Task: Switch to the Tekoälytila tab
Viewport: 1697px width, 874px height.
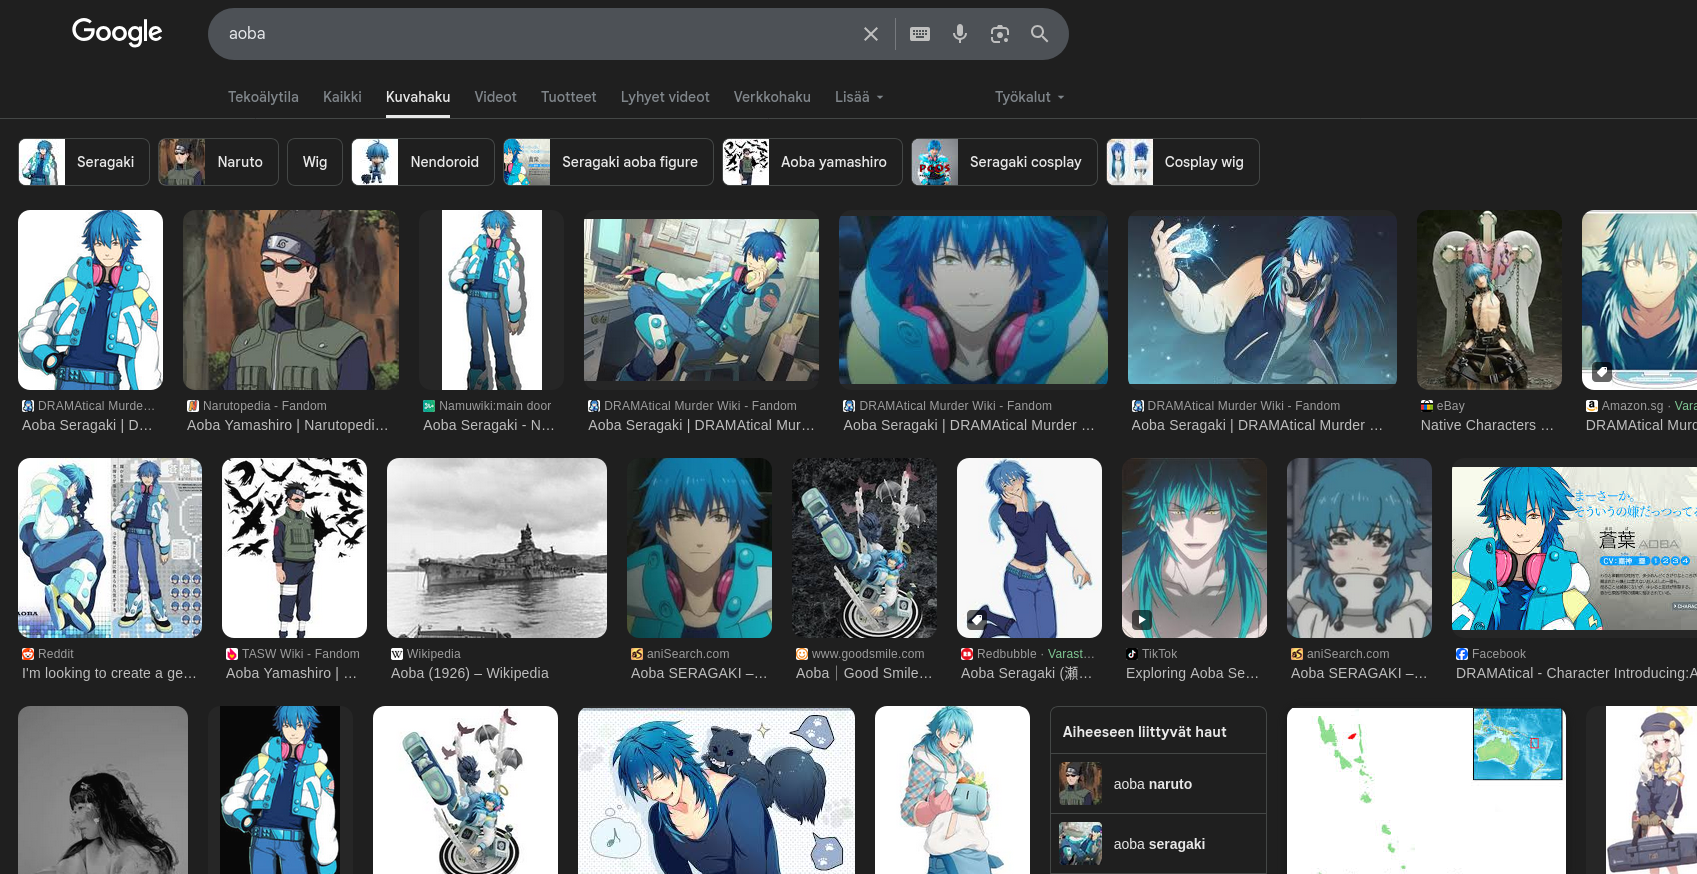Action: coord(263,97)
